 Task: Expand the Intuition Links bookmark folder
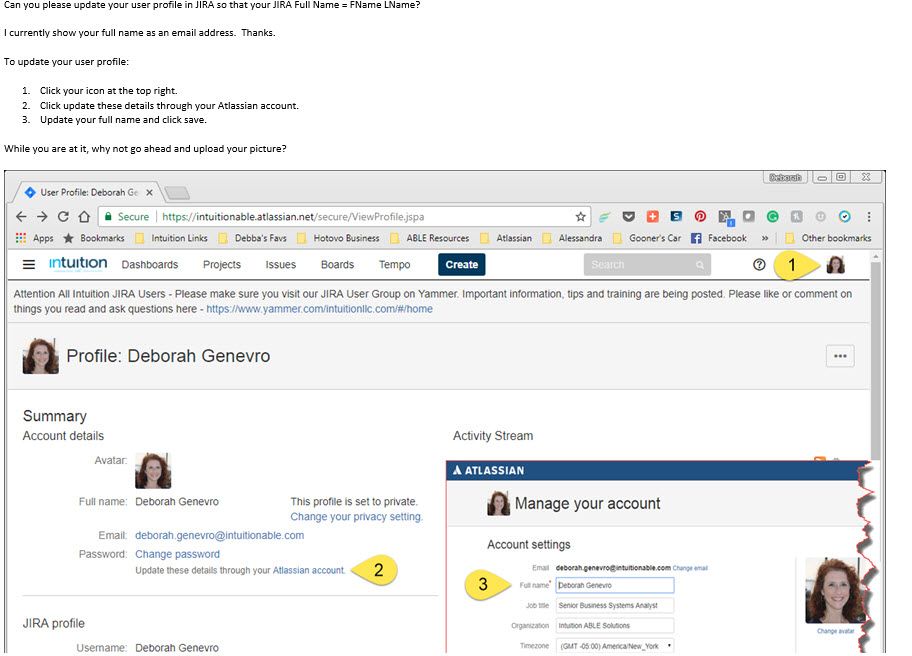click(172, 238)
